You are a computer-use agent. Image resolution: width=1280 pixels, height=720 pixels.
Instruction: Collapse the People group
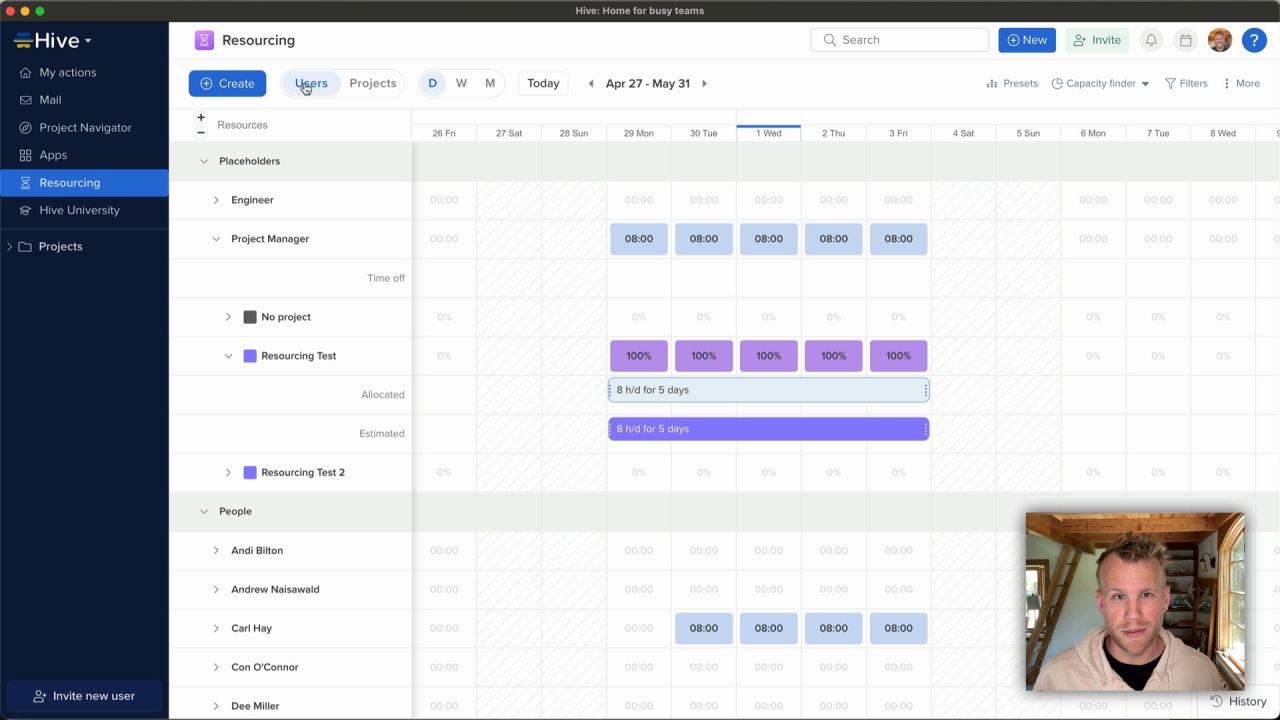[204, 511]
